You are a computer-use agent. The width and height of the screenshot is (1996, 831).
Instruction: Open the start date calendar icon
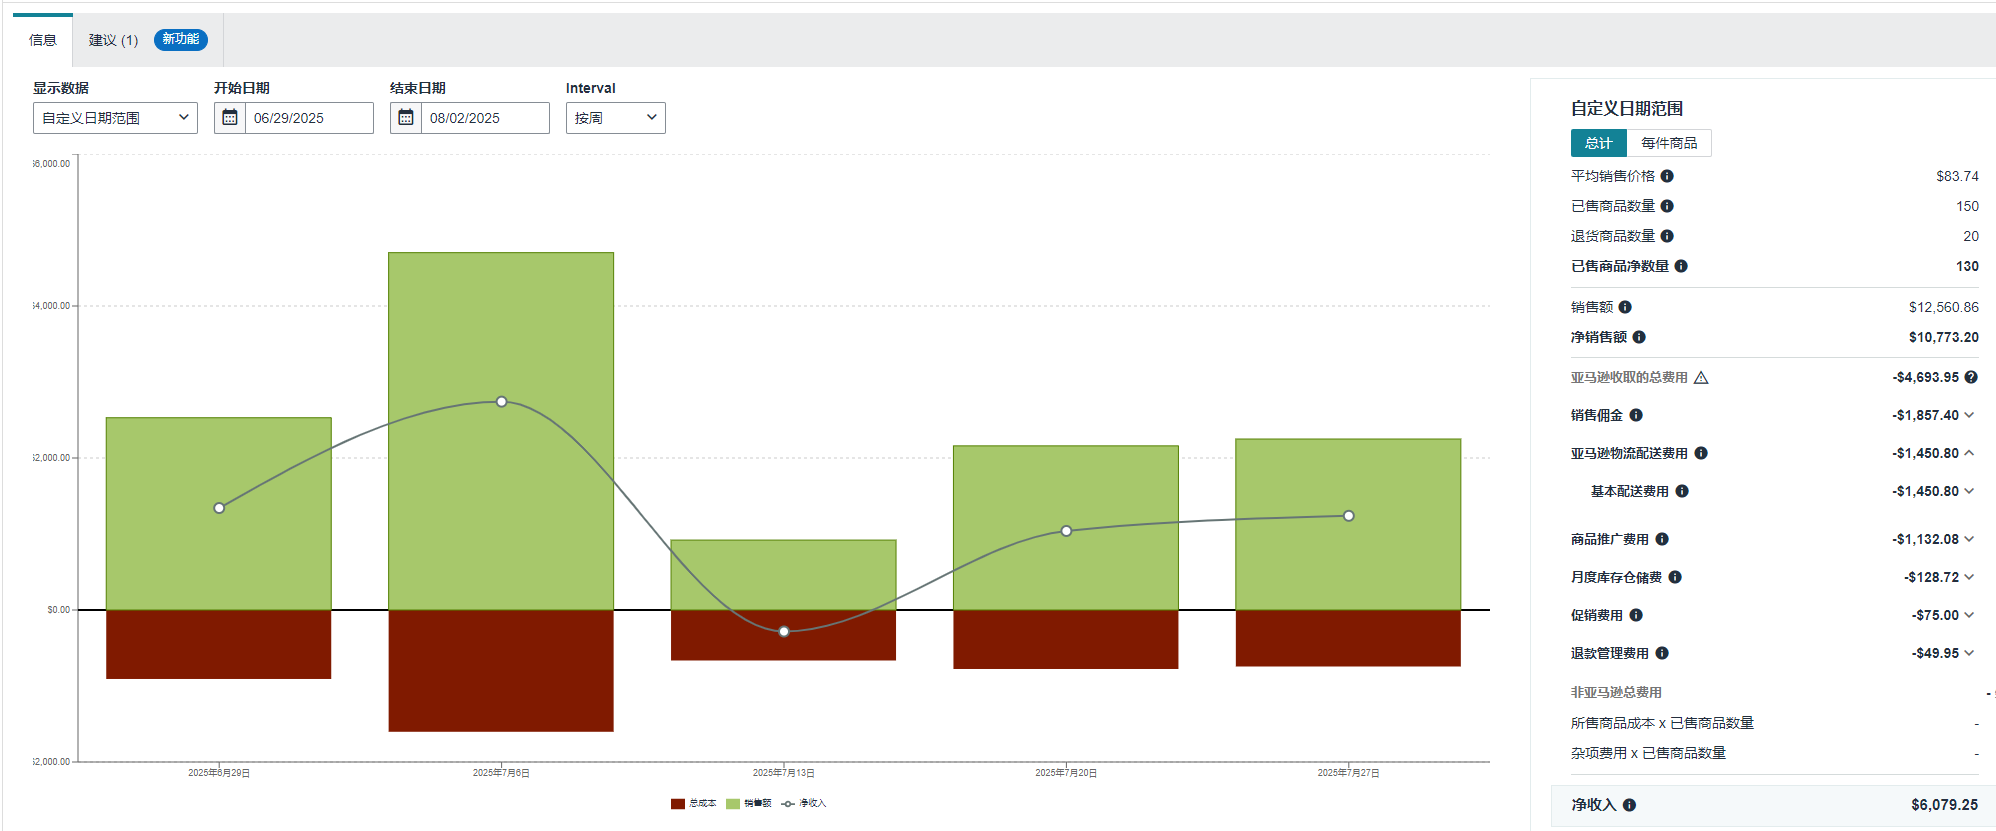pos(230,118)
